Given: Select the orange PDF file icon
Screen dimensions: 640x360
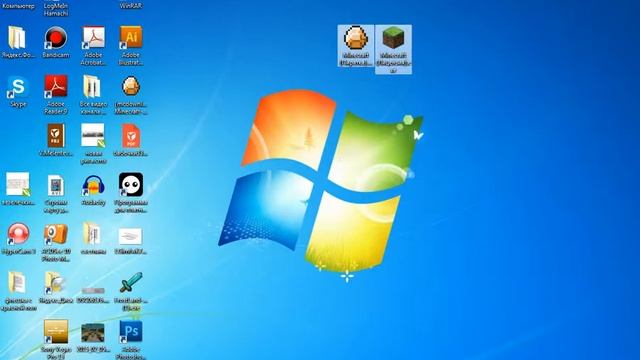Looking at the screenshot, I should point(131,136).
